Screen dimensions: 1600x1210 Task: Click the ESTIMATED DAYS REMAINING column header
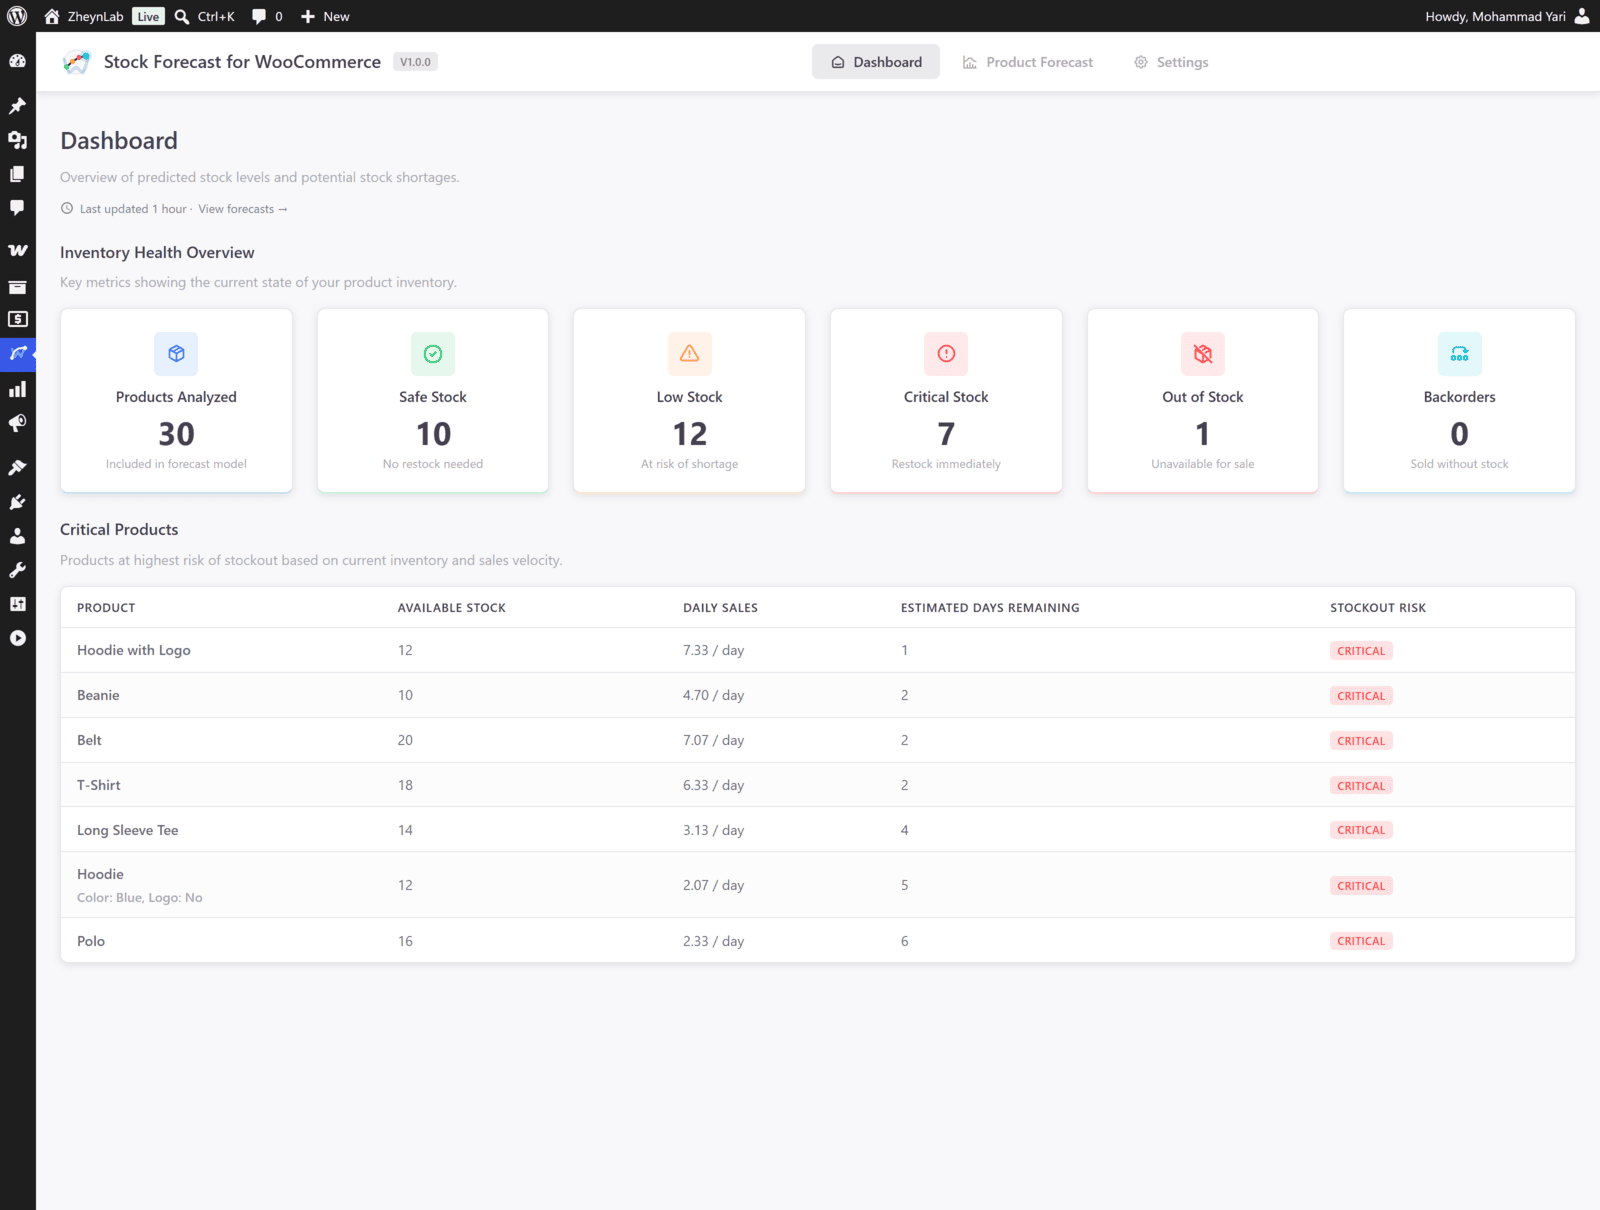pos(990,608)
